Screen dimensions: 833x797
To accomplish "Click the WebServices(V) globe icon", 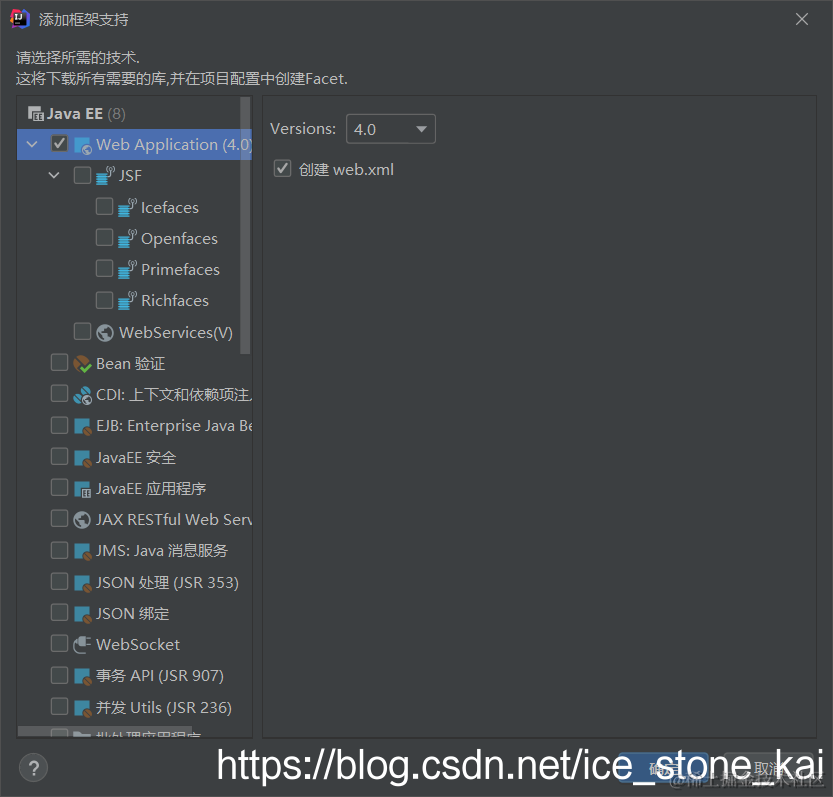I will coord(104,332).
